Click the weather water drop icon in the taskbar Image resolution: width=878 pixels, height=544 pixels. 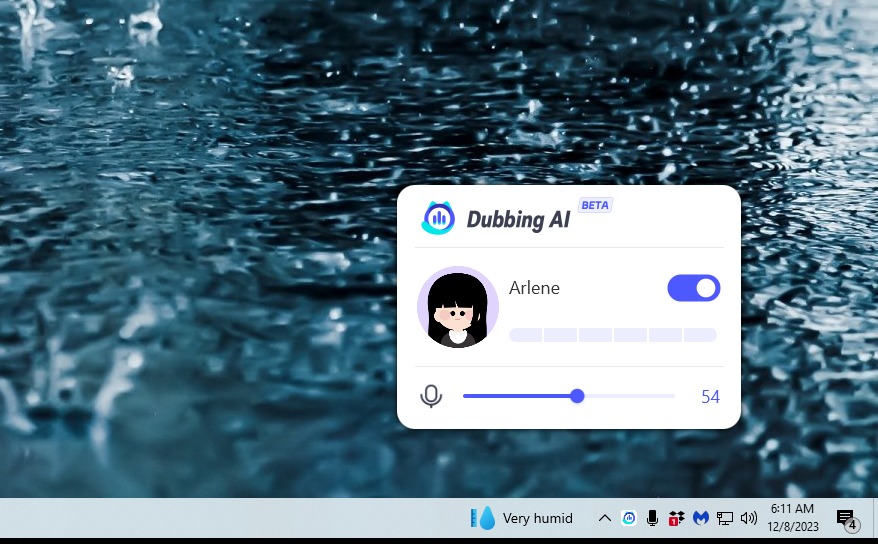(x=487, y=518)
